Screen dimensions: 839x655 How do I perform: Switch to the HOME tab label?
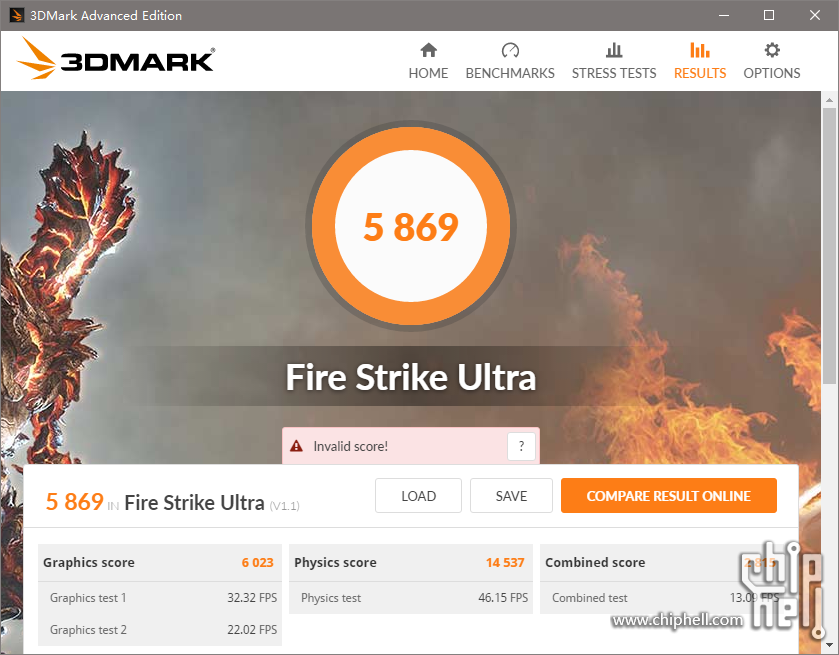428,73
